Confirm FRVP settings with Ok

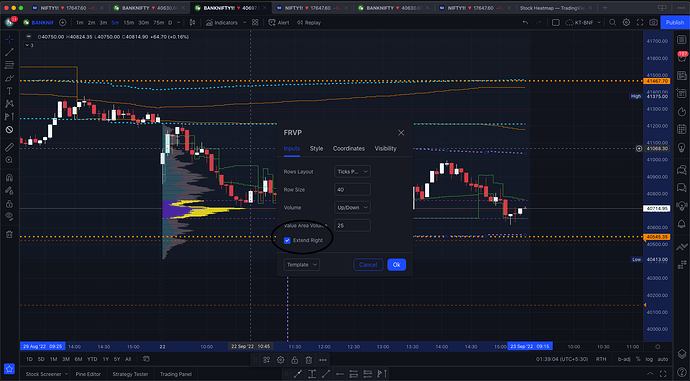[396, 264]
